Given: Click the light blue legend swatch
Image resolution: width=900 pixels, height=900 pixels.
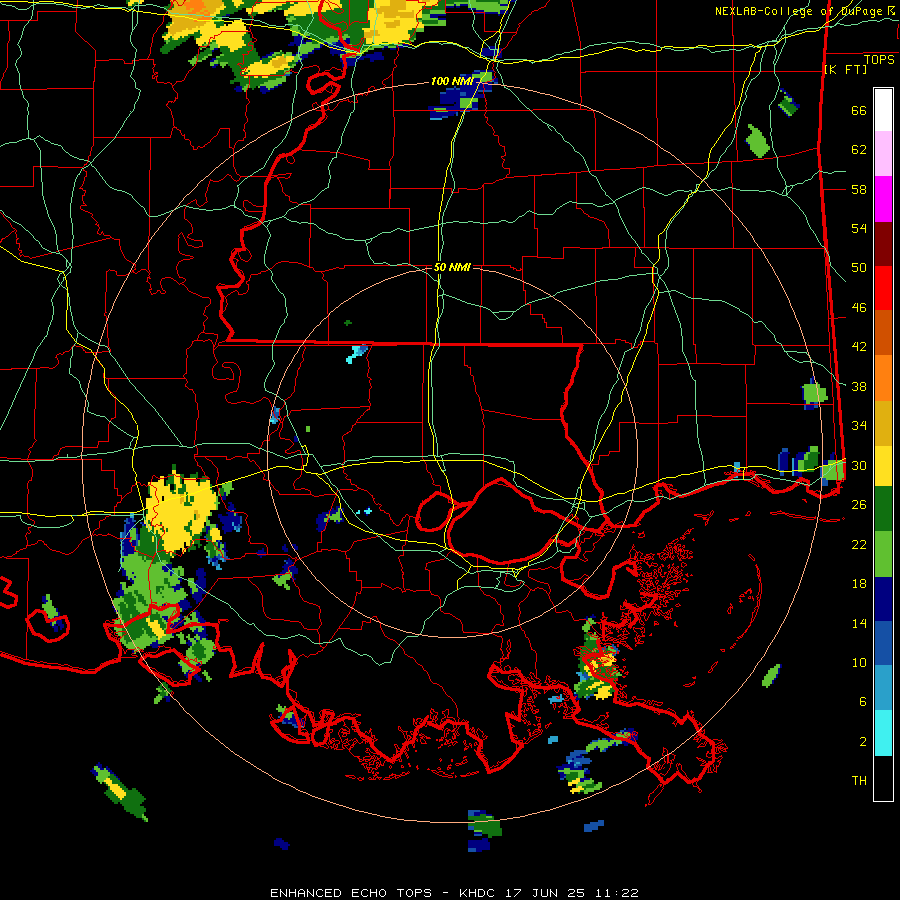Looking at the screenshot, I should [x=883, y=688].
